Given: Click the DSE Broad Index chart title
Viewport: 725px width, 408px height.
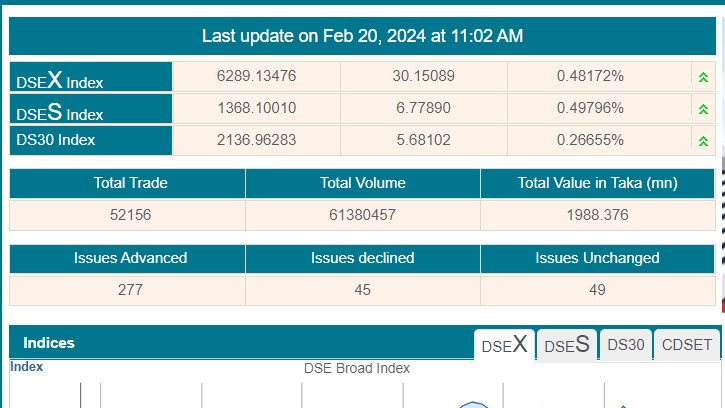Looking at the screenshot, I should (x=357, y=368).
